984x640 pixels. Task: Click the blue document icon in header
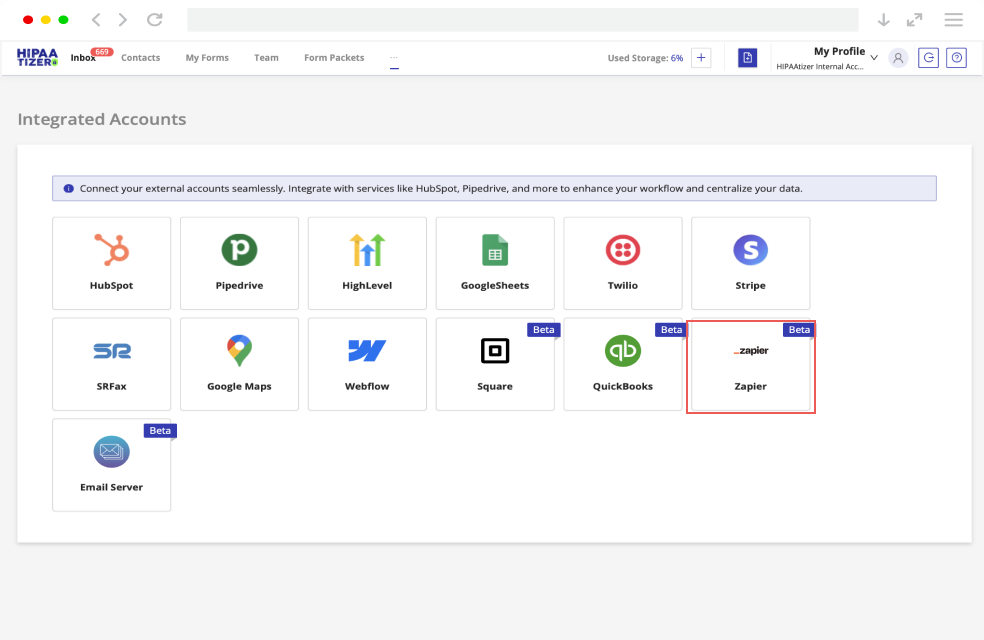pyautogui.click(x=747, y=58)
